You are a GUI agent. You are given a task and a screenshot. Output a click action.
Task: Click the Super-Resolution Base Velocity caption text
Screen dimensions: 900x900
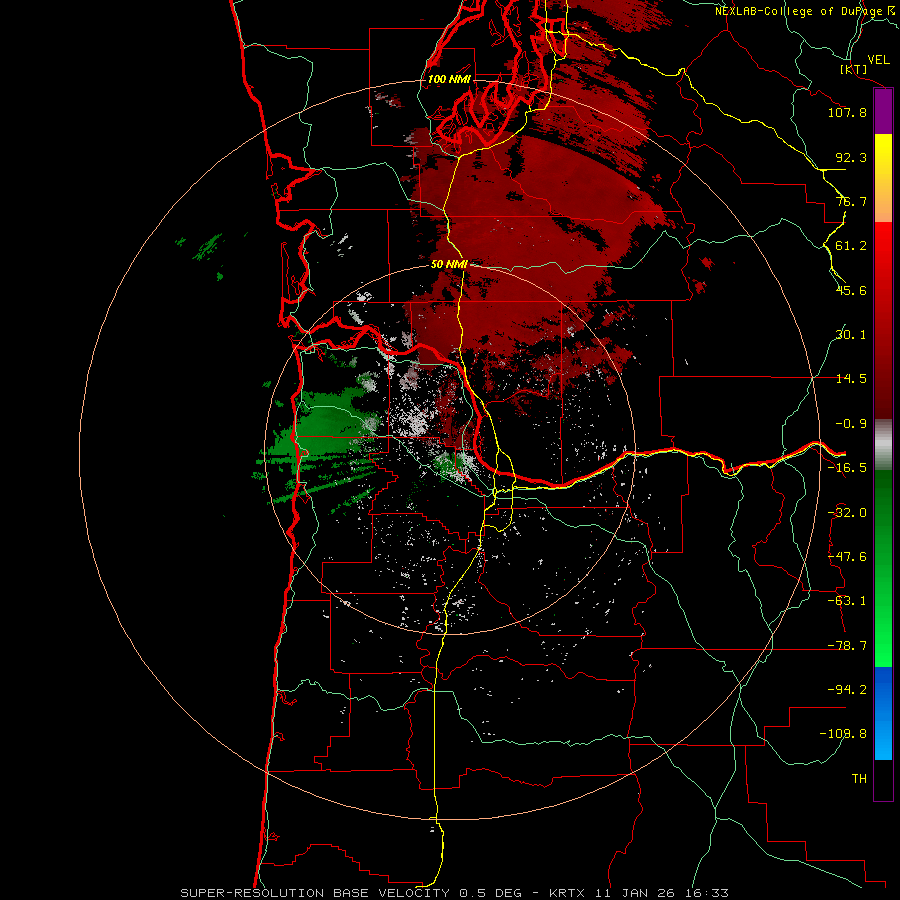pyautogui.click(x=454, y=893)
